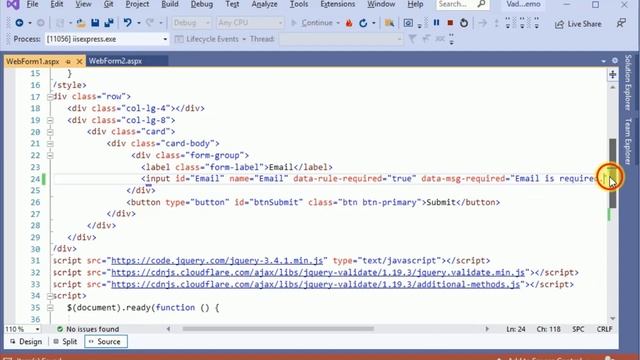Click the screenshot diagnostic tool icon
The height and width of the screenshot is (360, 640).
[x=408, y=23]
